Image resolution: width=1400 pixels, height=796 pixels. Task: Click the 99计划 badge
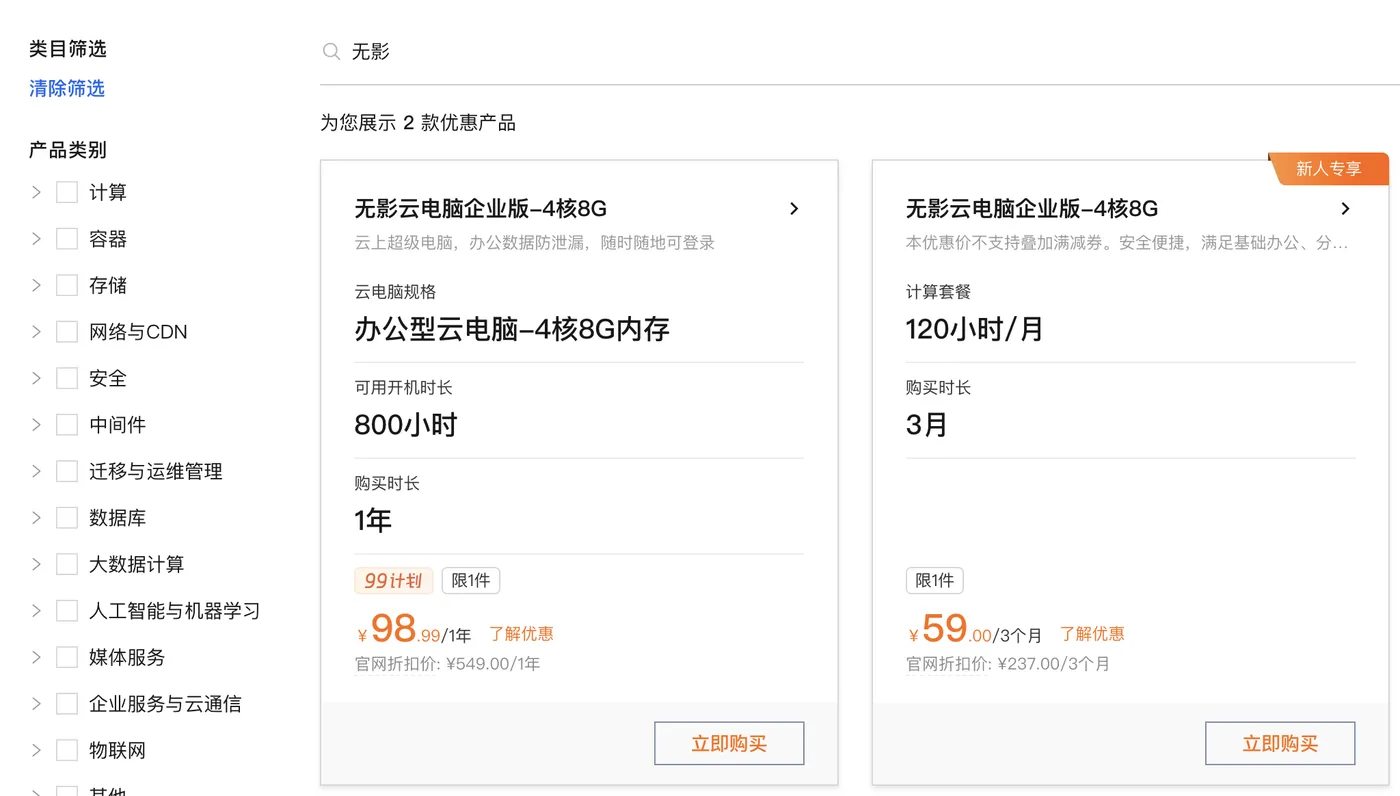click(393, 580)
